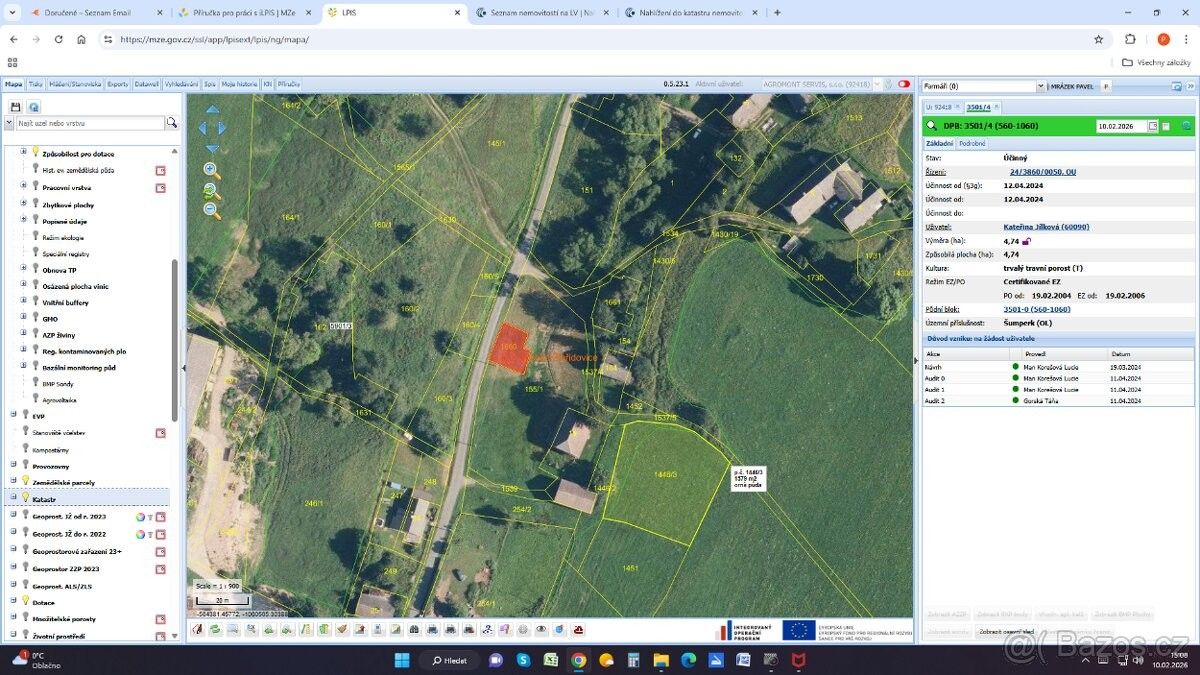Click the magnifier icon beside layer search field

(172, 123)
